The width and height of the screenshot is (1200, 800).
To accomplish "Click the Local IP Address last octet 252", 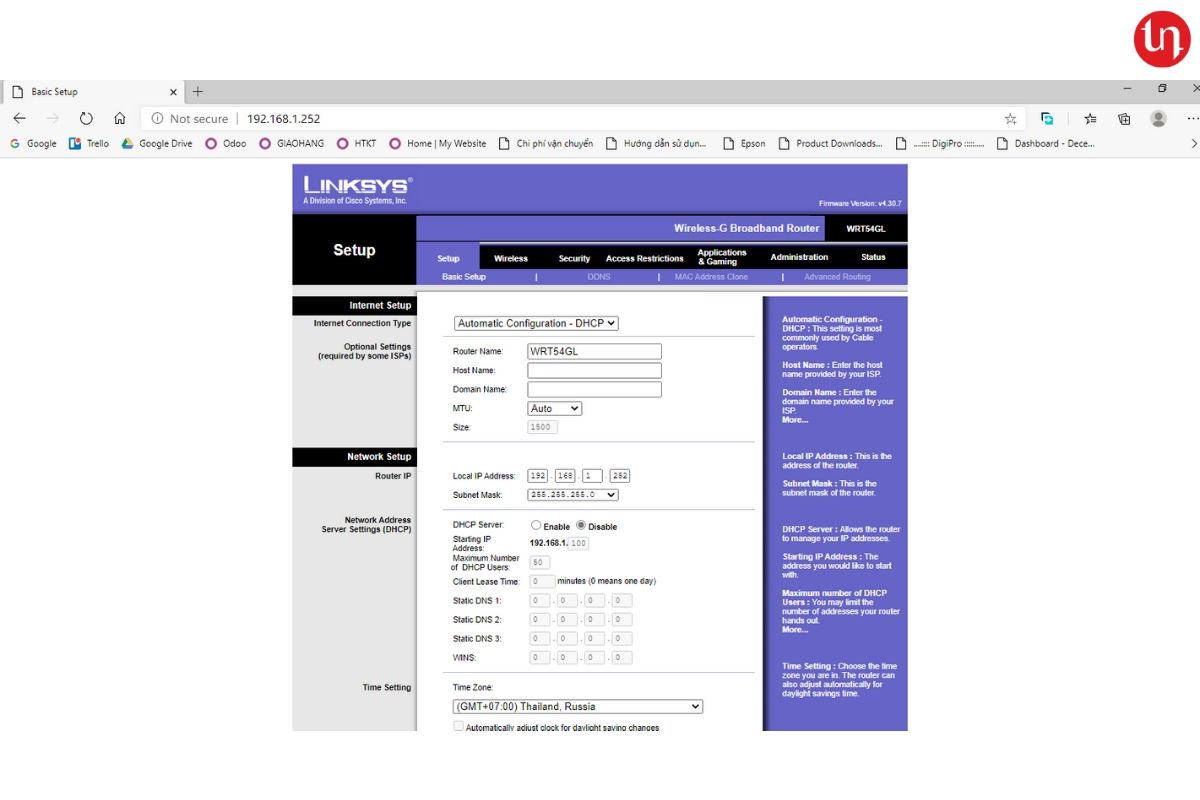I will pos(619,476).
